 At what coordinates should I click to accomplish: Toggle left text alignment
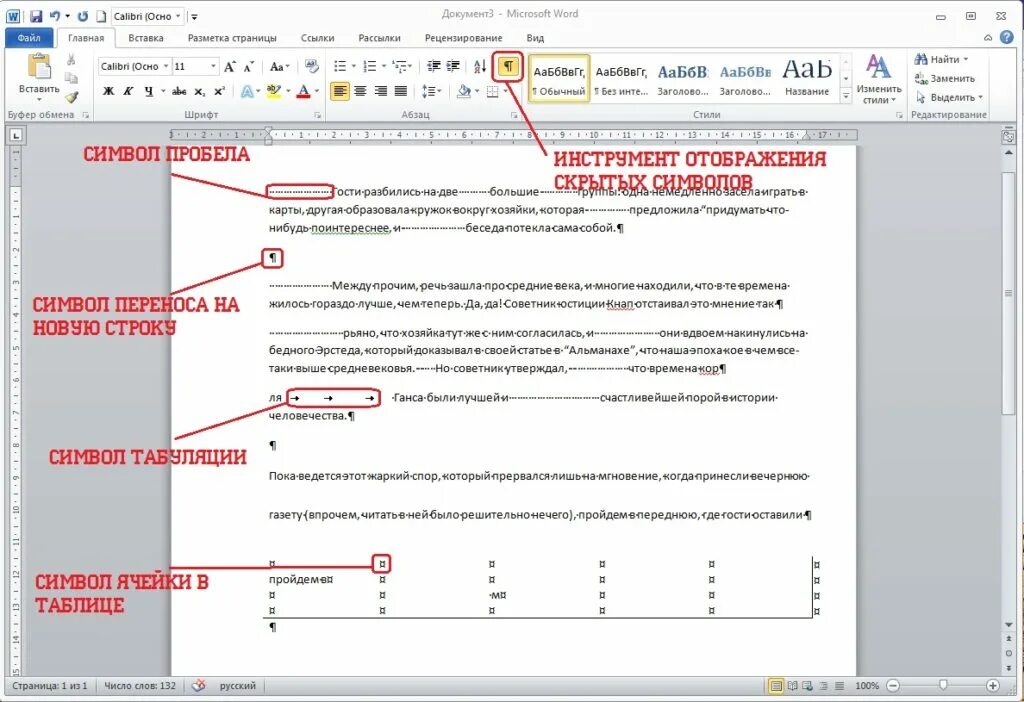click(x=340, y=91)
